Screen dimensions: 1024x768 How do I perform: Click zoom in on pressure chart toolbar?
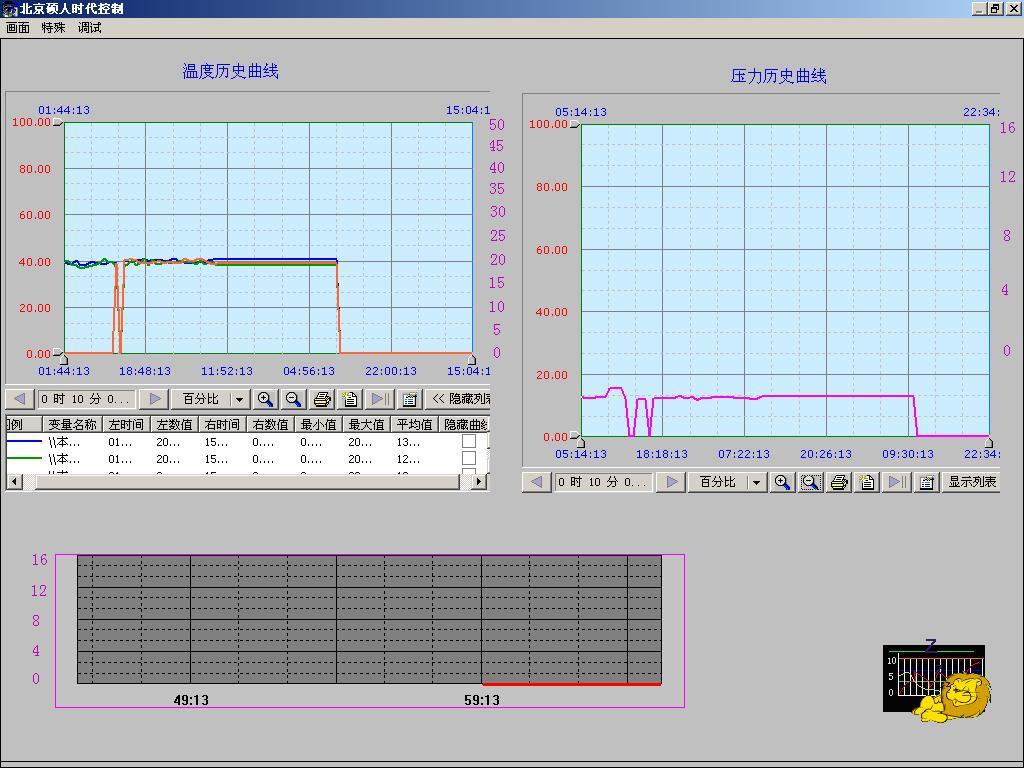click(x=782, y=482)
